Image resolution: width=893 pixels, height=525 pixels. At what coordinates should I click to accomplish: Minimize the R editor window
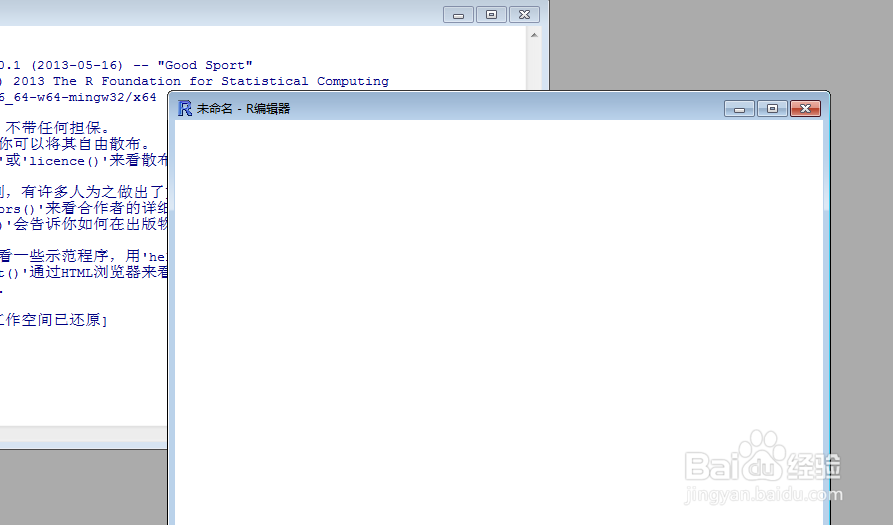739,109
